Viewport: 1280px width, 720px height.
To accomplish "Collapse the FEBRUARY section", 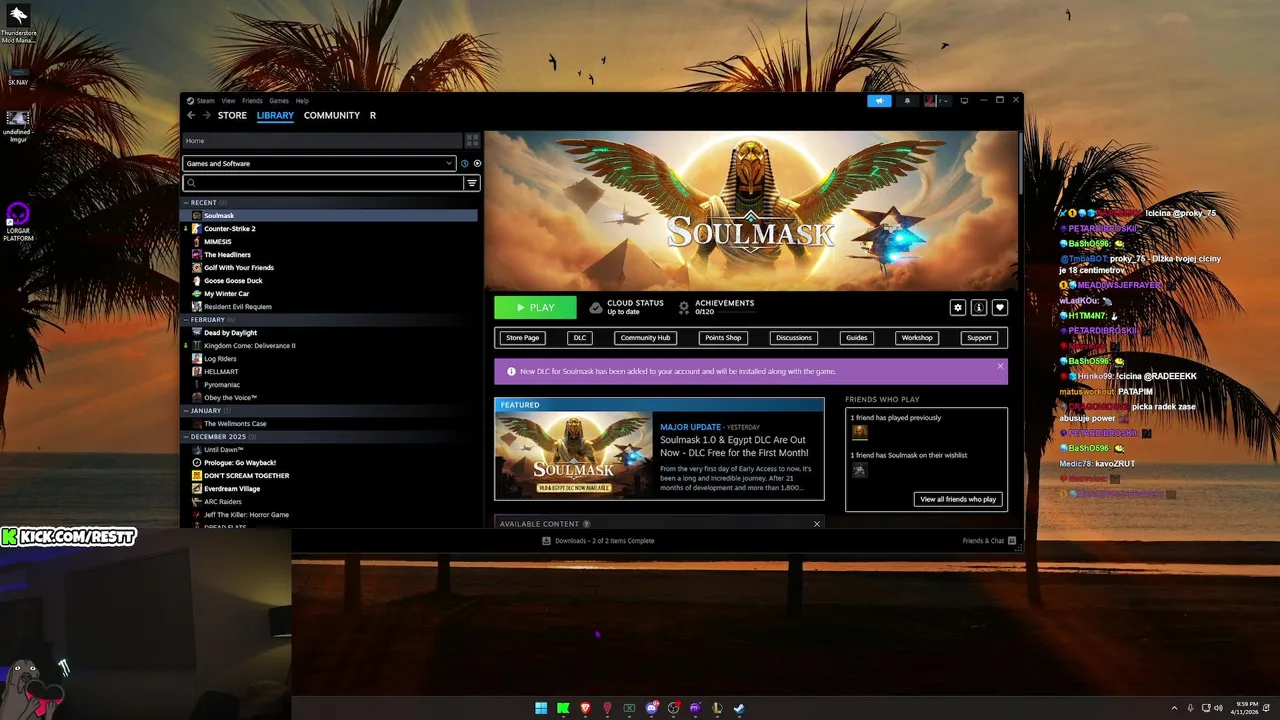I will [x=186, y=320].
